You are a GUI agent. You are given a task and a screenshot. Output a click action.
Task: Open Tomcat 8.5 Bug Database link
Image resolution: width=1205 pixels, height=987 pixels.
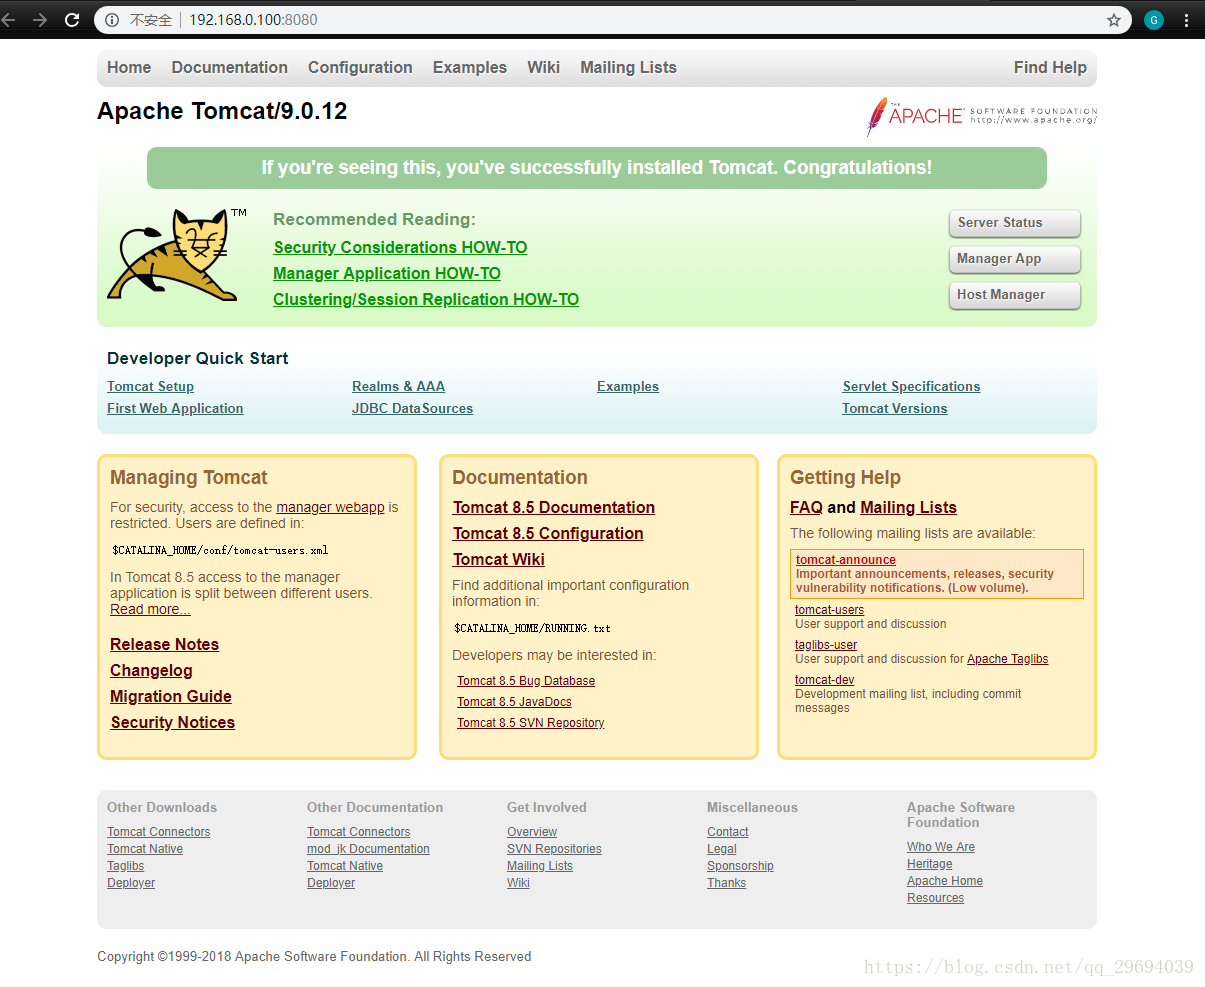[526, 681]
